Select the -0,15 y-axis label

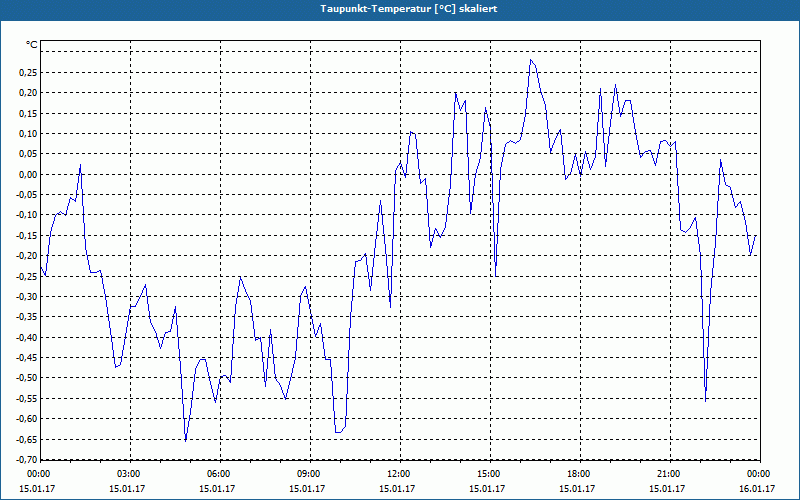click(x=27, y=236)
